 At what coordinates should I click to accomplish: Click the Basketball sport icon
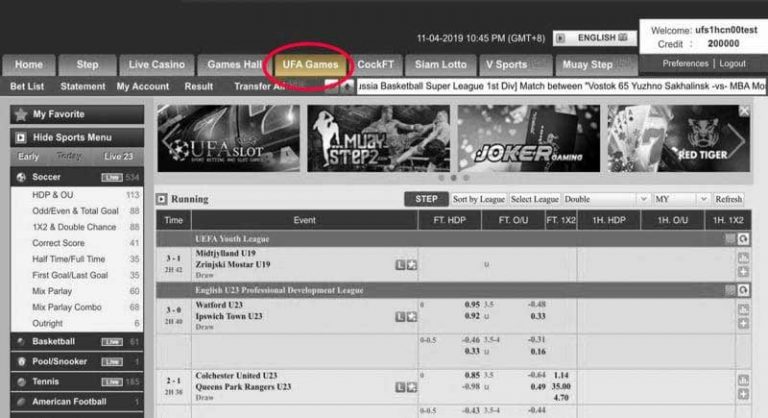click(x=21, y=342)
